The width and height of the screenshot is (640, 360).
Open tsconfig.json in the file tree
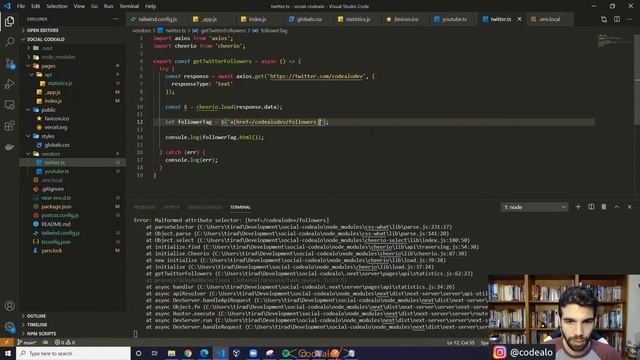[x=56, y=242]
